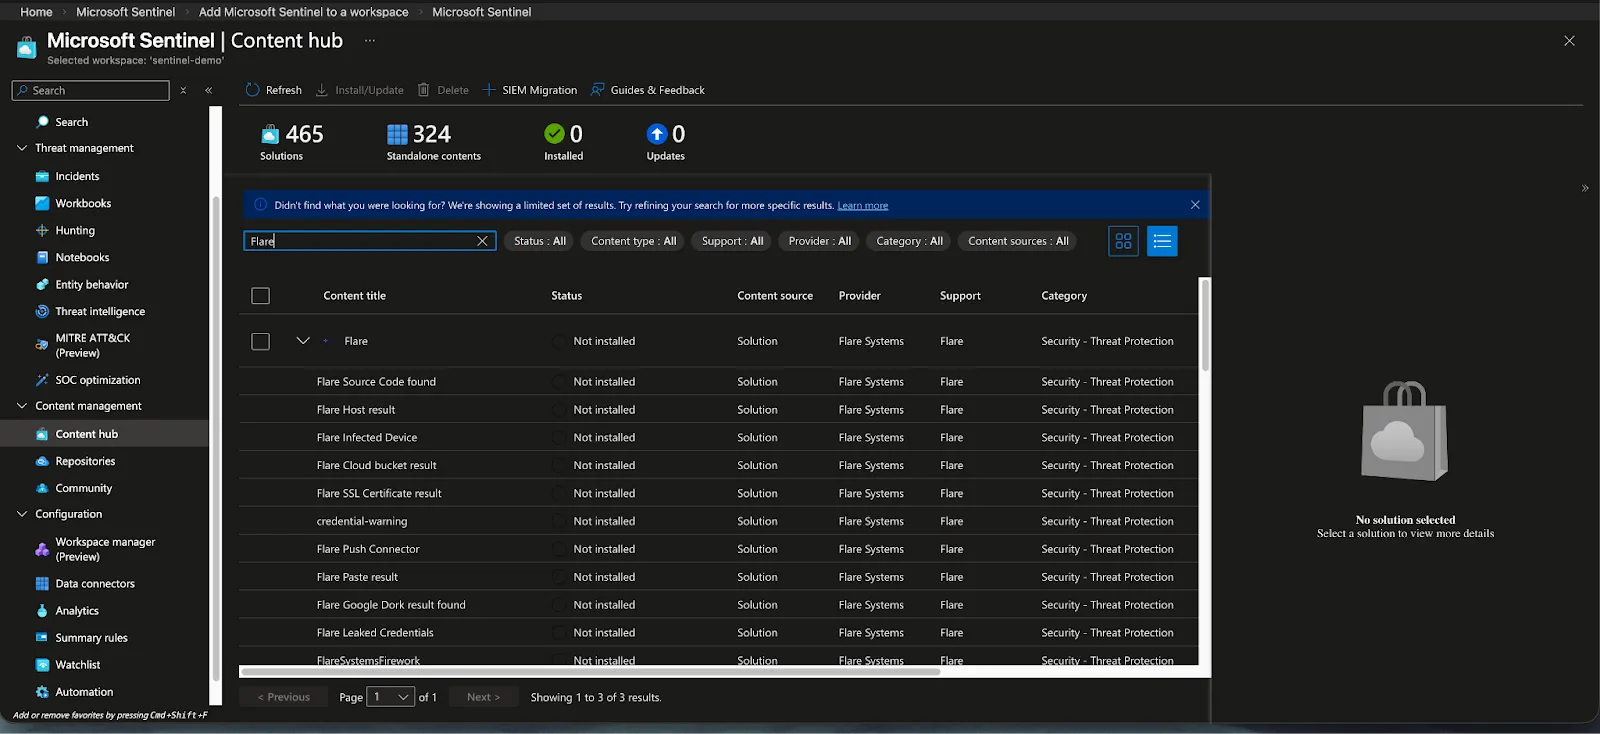This screenshot has width=1600, height=734.
Task: Go to Home breadcrumb
Action: (x=37, y=12)
